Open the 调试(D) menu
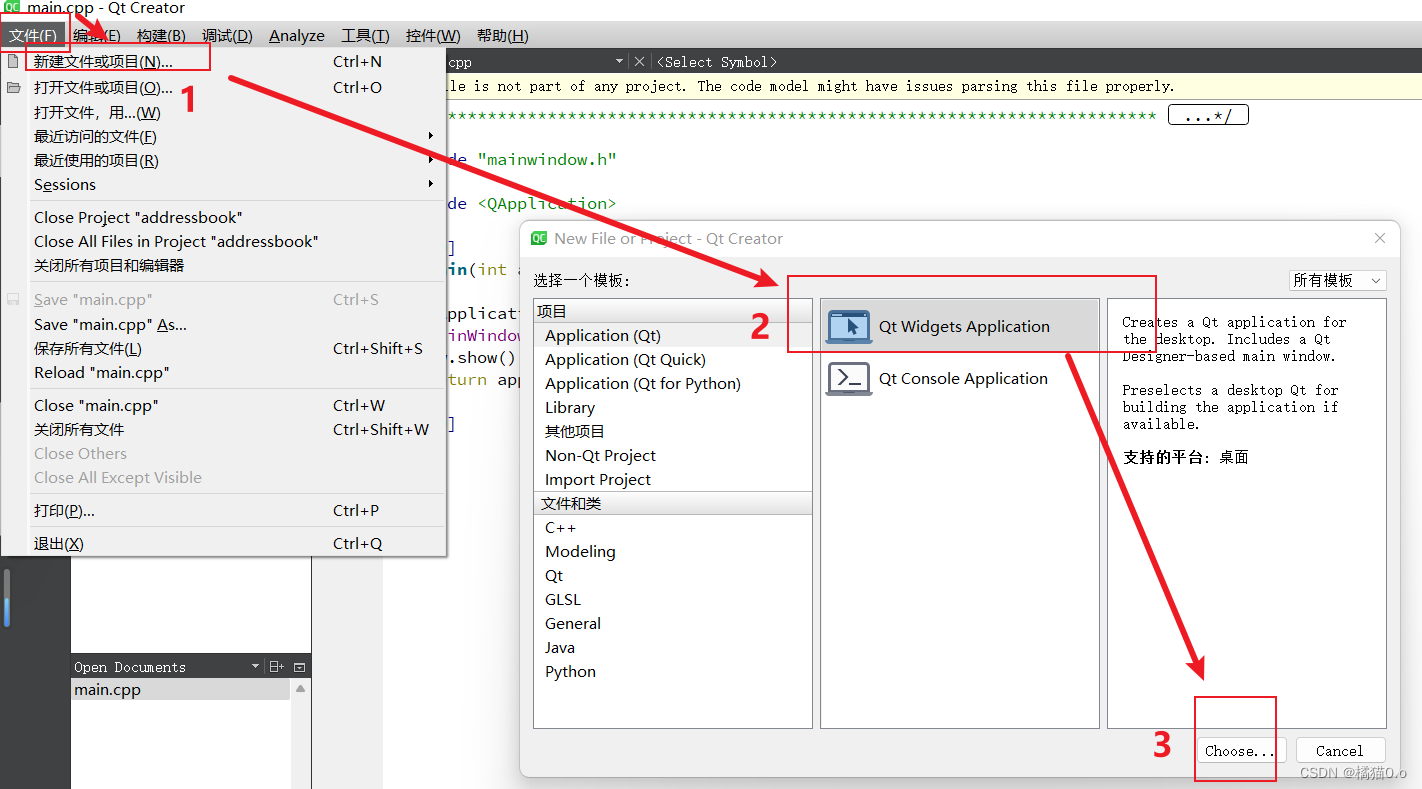1422x789 pixels. point(227,36)
